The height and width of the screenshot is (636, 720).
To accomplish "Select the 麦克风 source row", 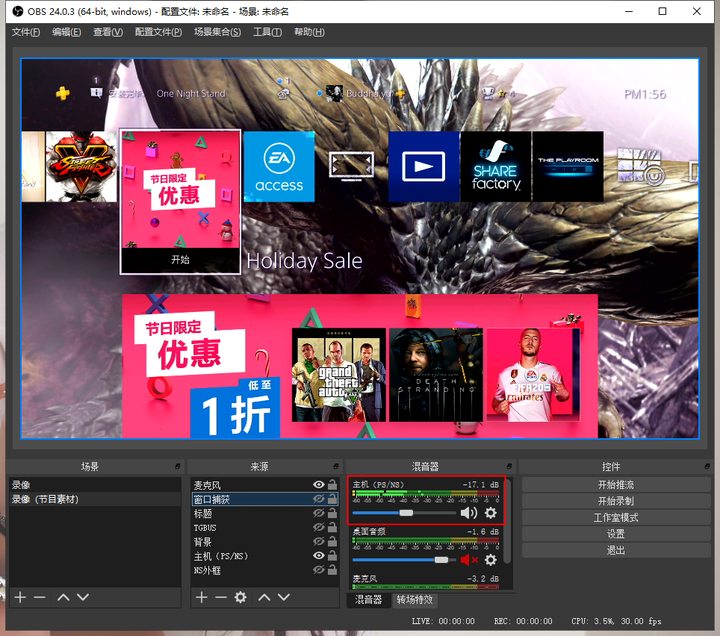I will pyautogui.click(x=265, y=484).
